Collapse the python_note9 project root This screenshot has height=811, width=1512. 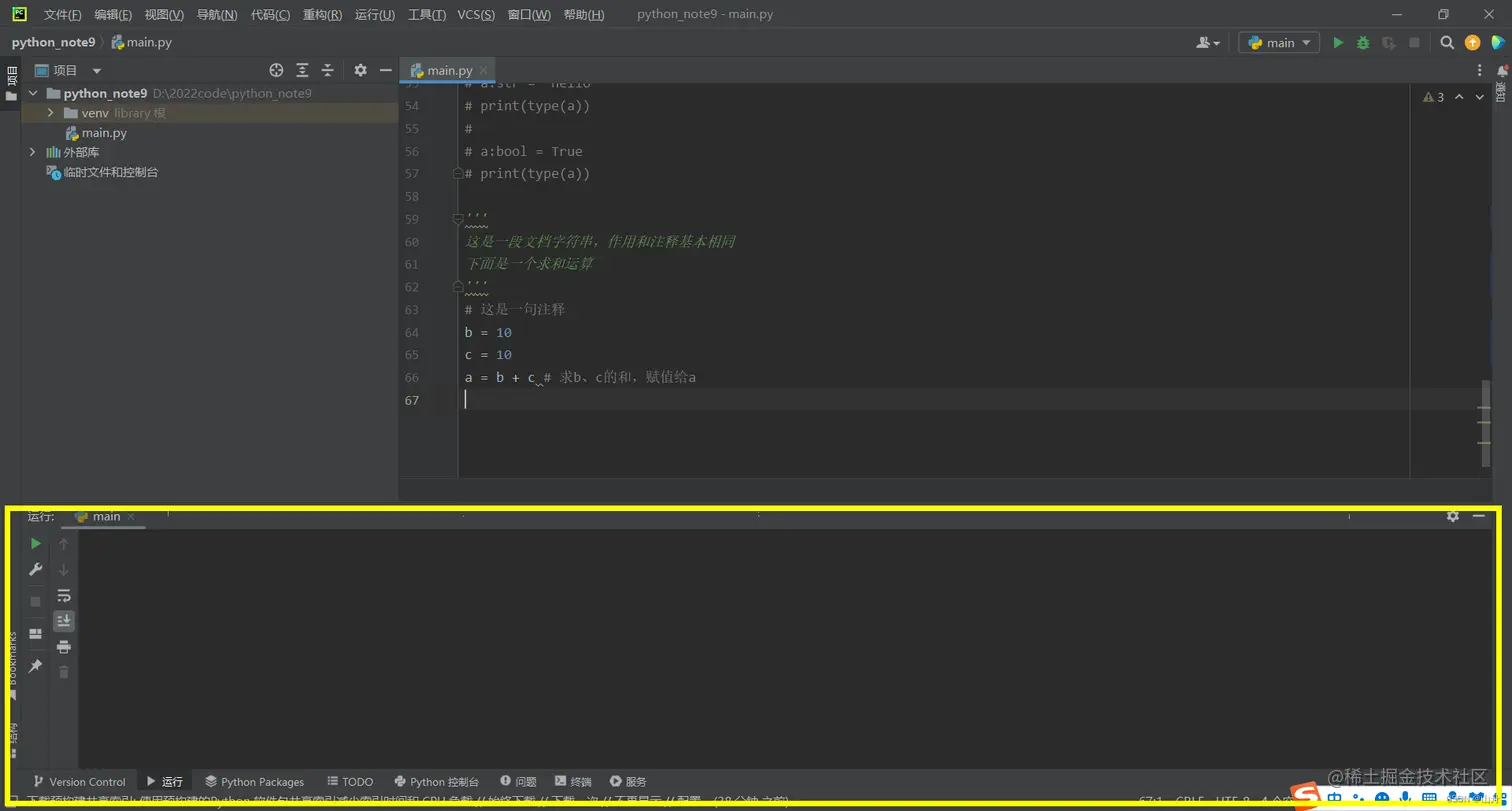click(x=33, y=93)
